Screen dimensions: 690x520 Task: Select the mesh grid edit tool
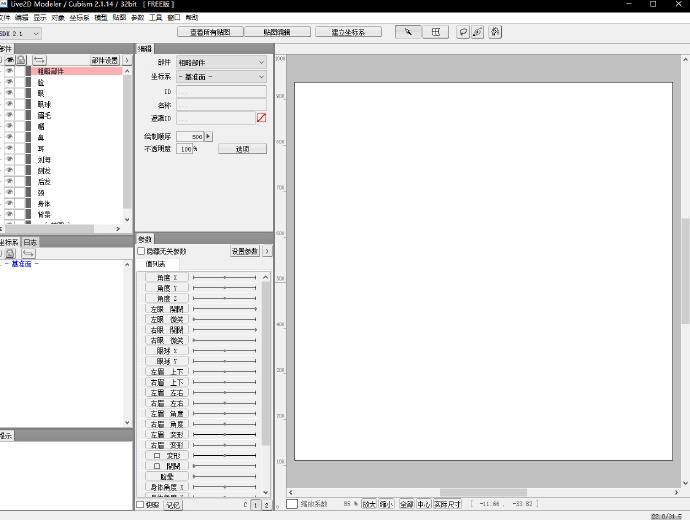coord(436,32)
